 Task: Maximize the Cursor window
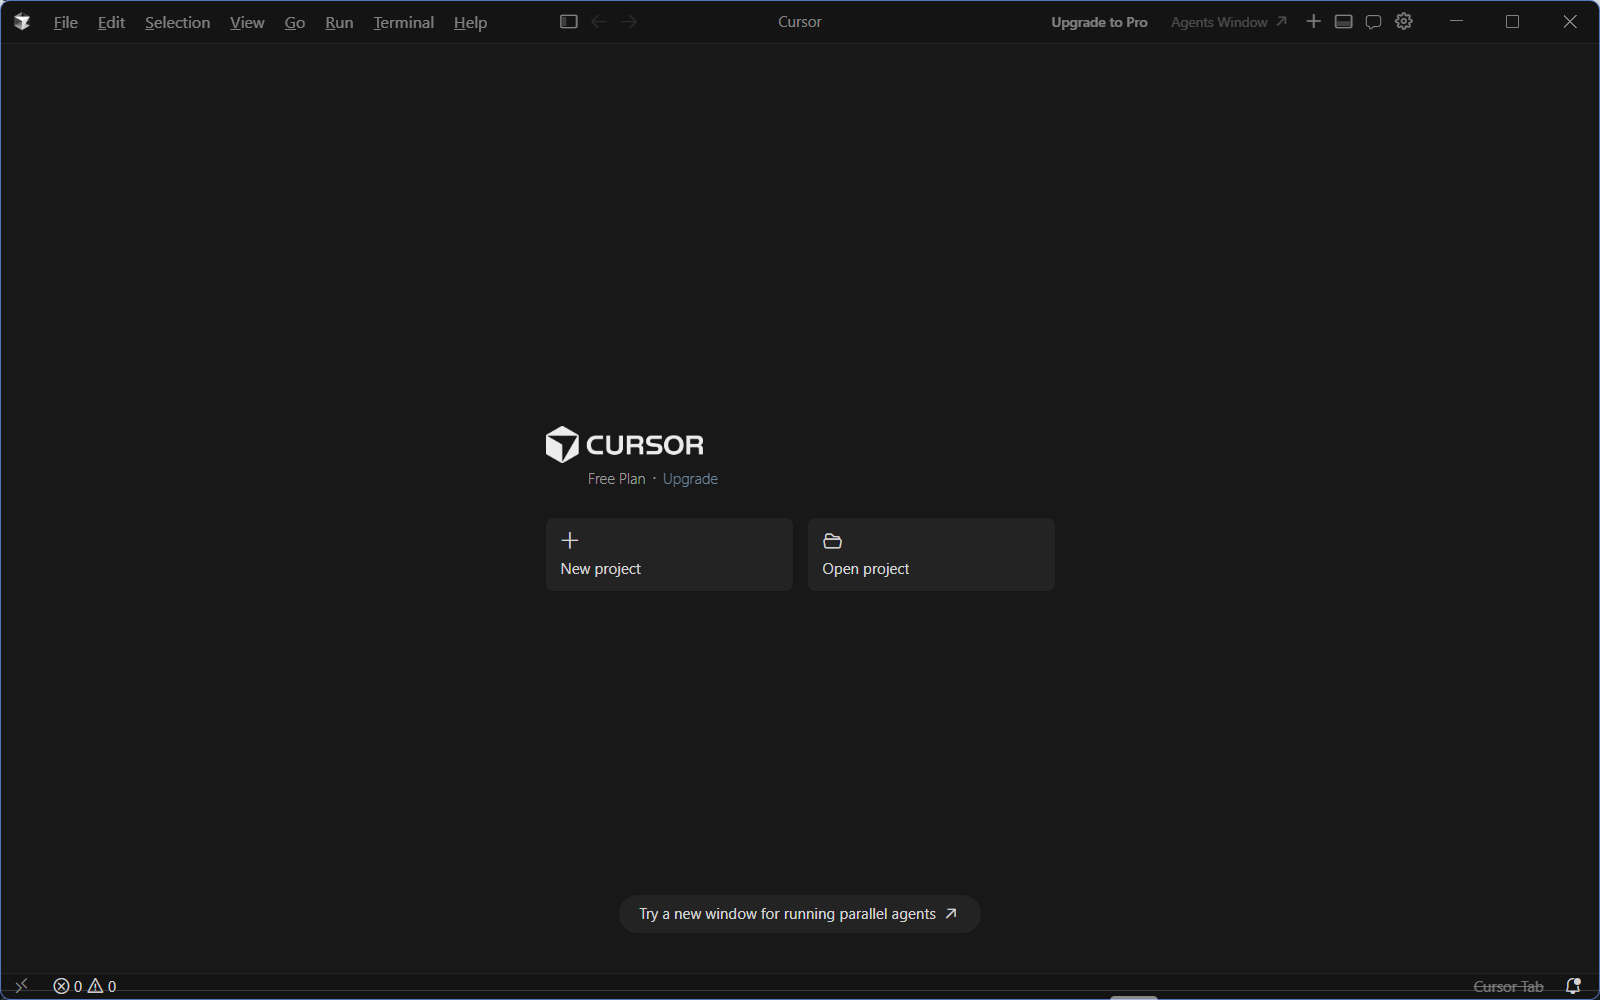point(1513,22)
